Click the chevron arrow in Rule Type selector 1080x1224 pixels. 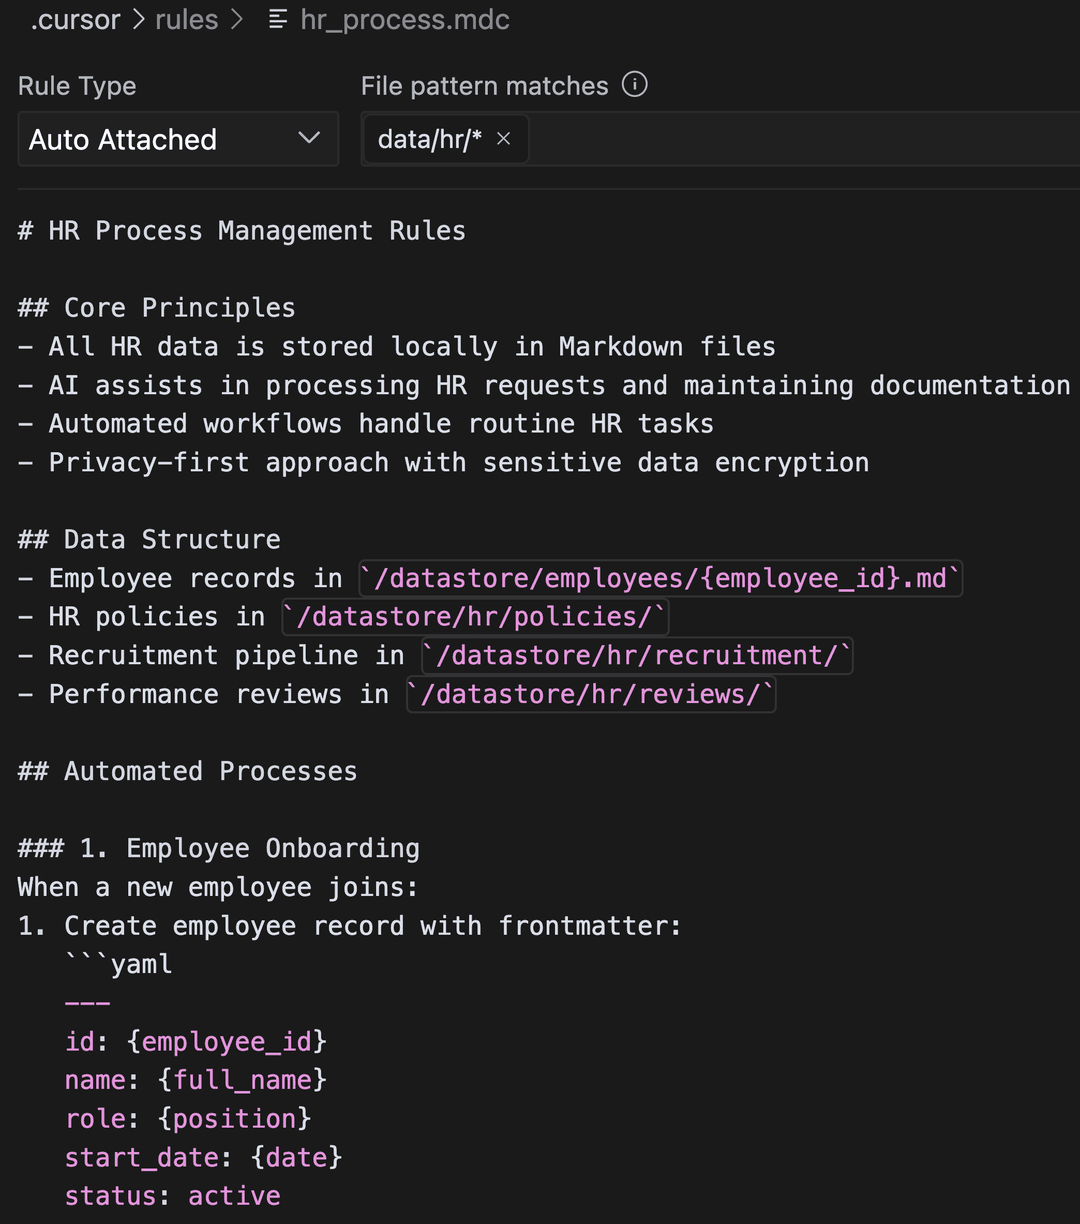point(309,138)
